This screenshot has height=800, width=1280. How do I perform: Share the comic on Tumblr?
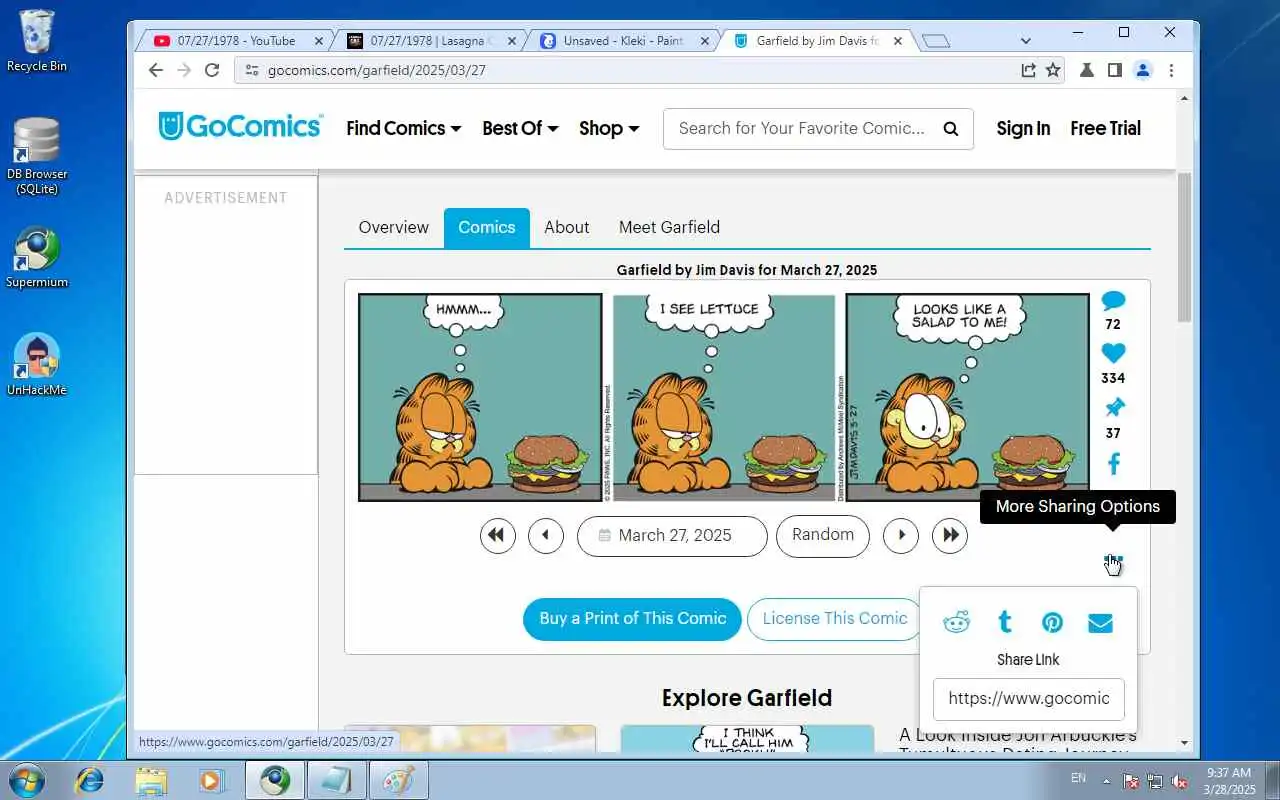coord(1005,622)
